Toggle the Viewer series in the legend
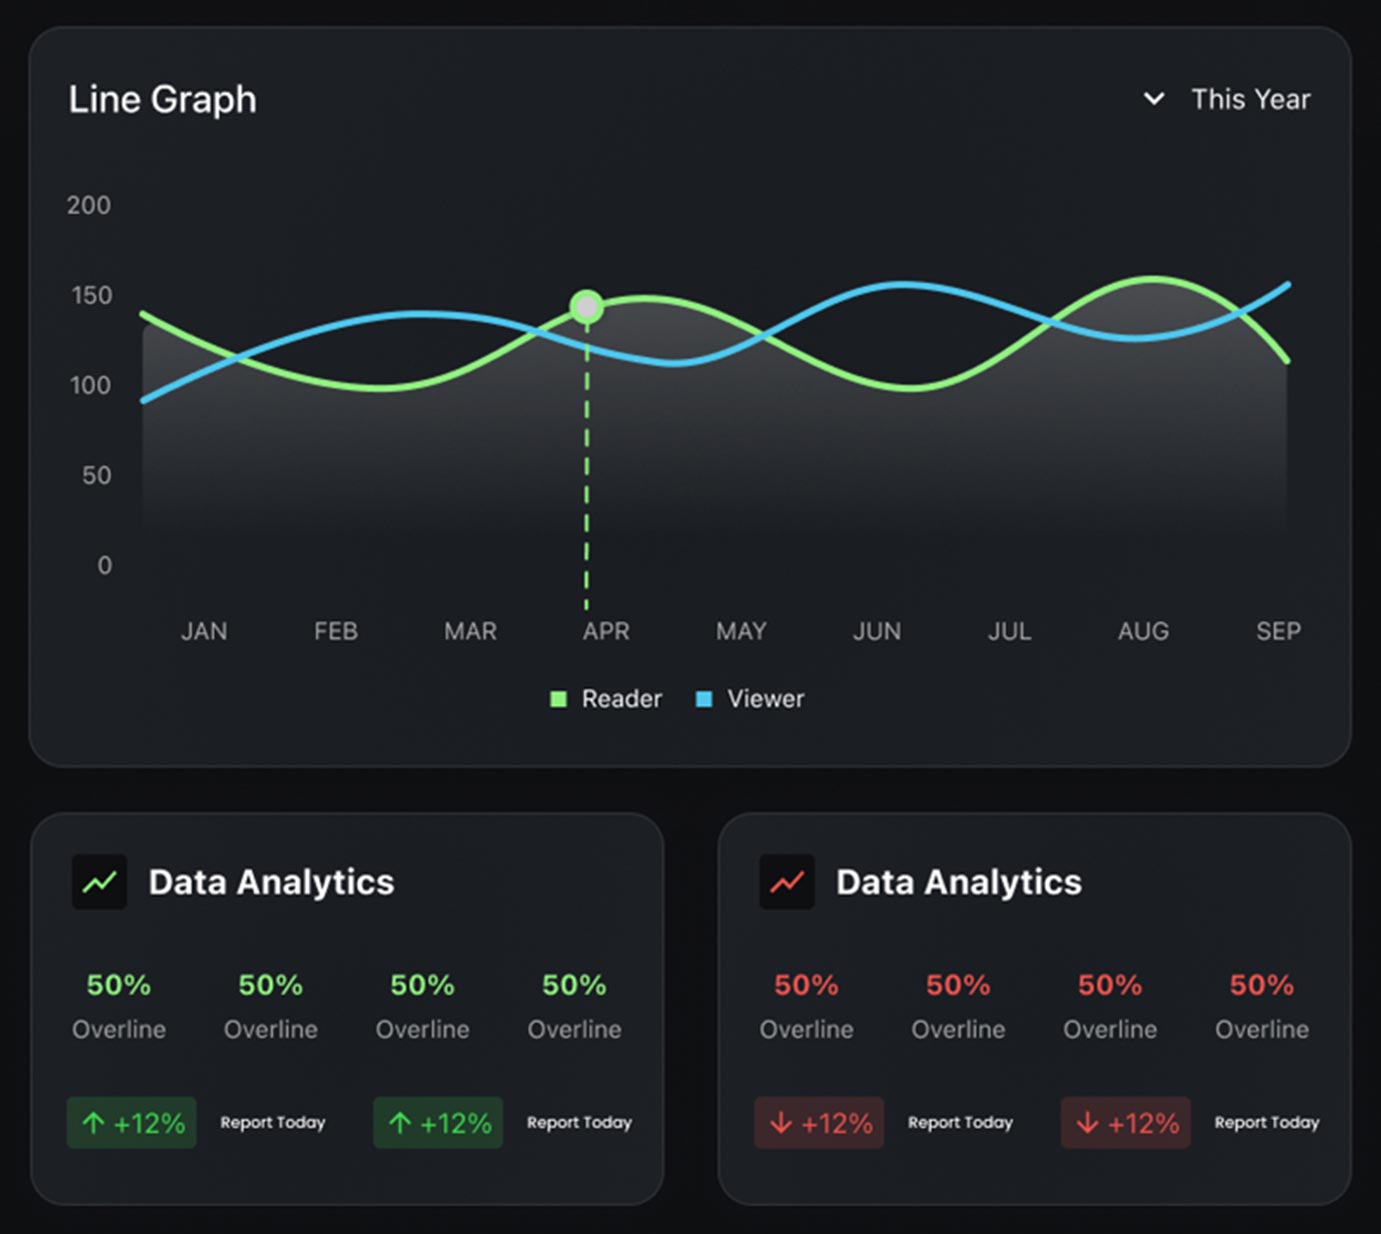1381x1234 pixels. (x=750, y=698)
